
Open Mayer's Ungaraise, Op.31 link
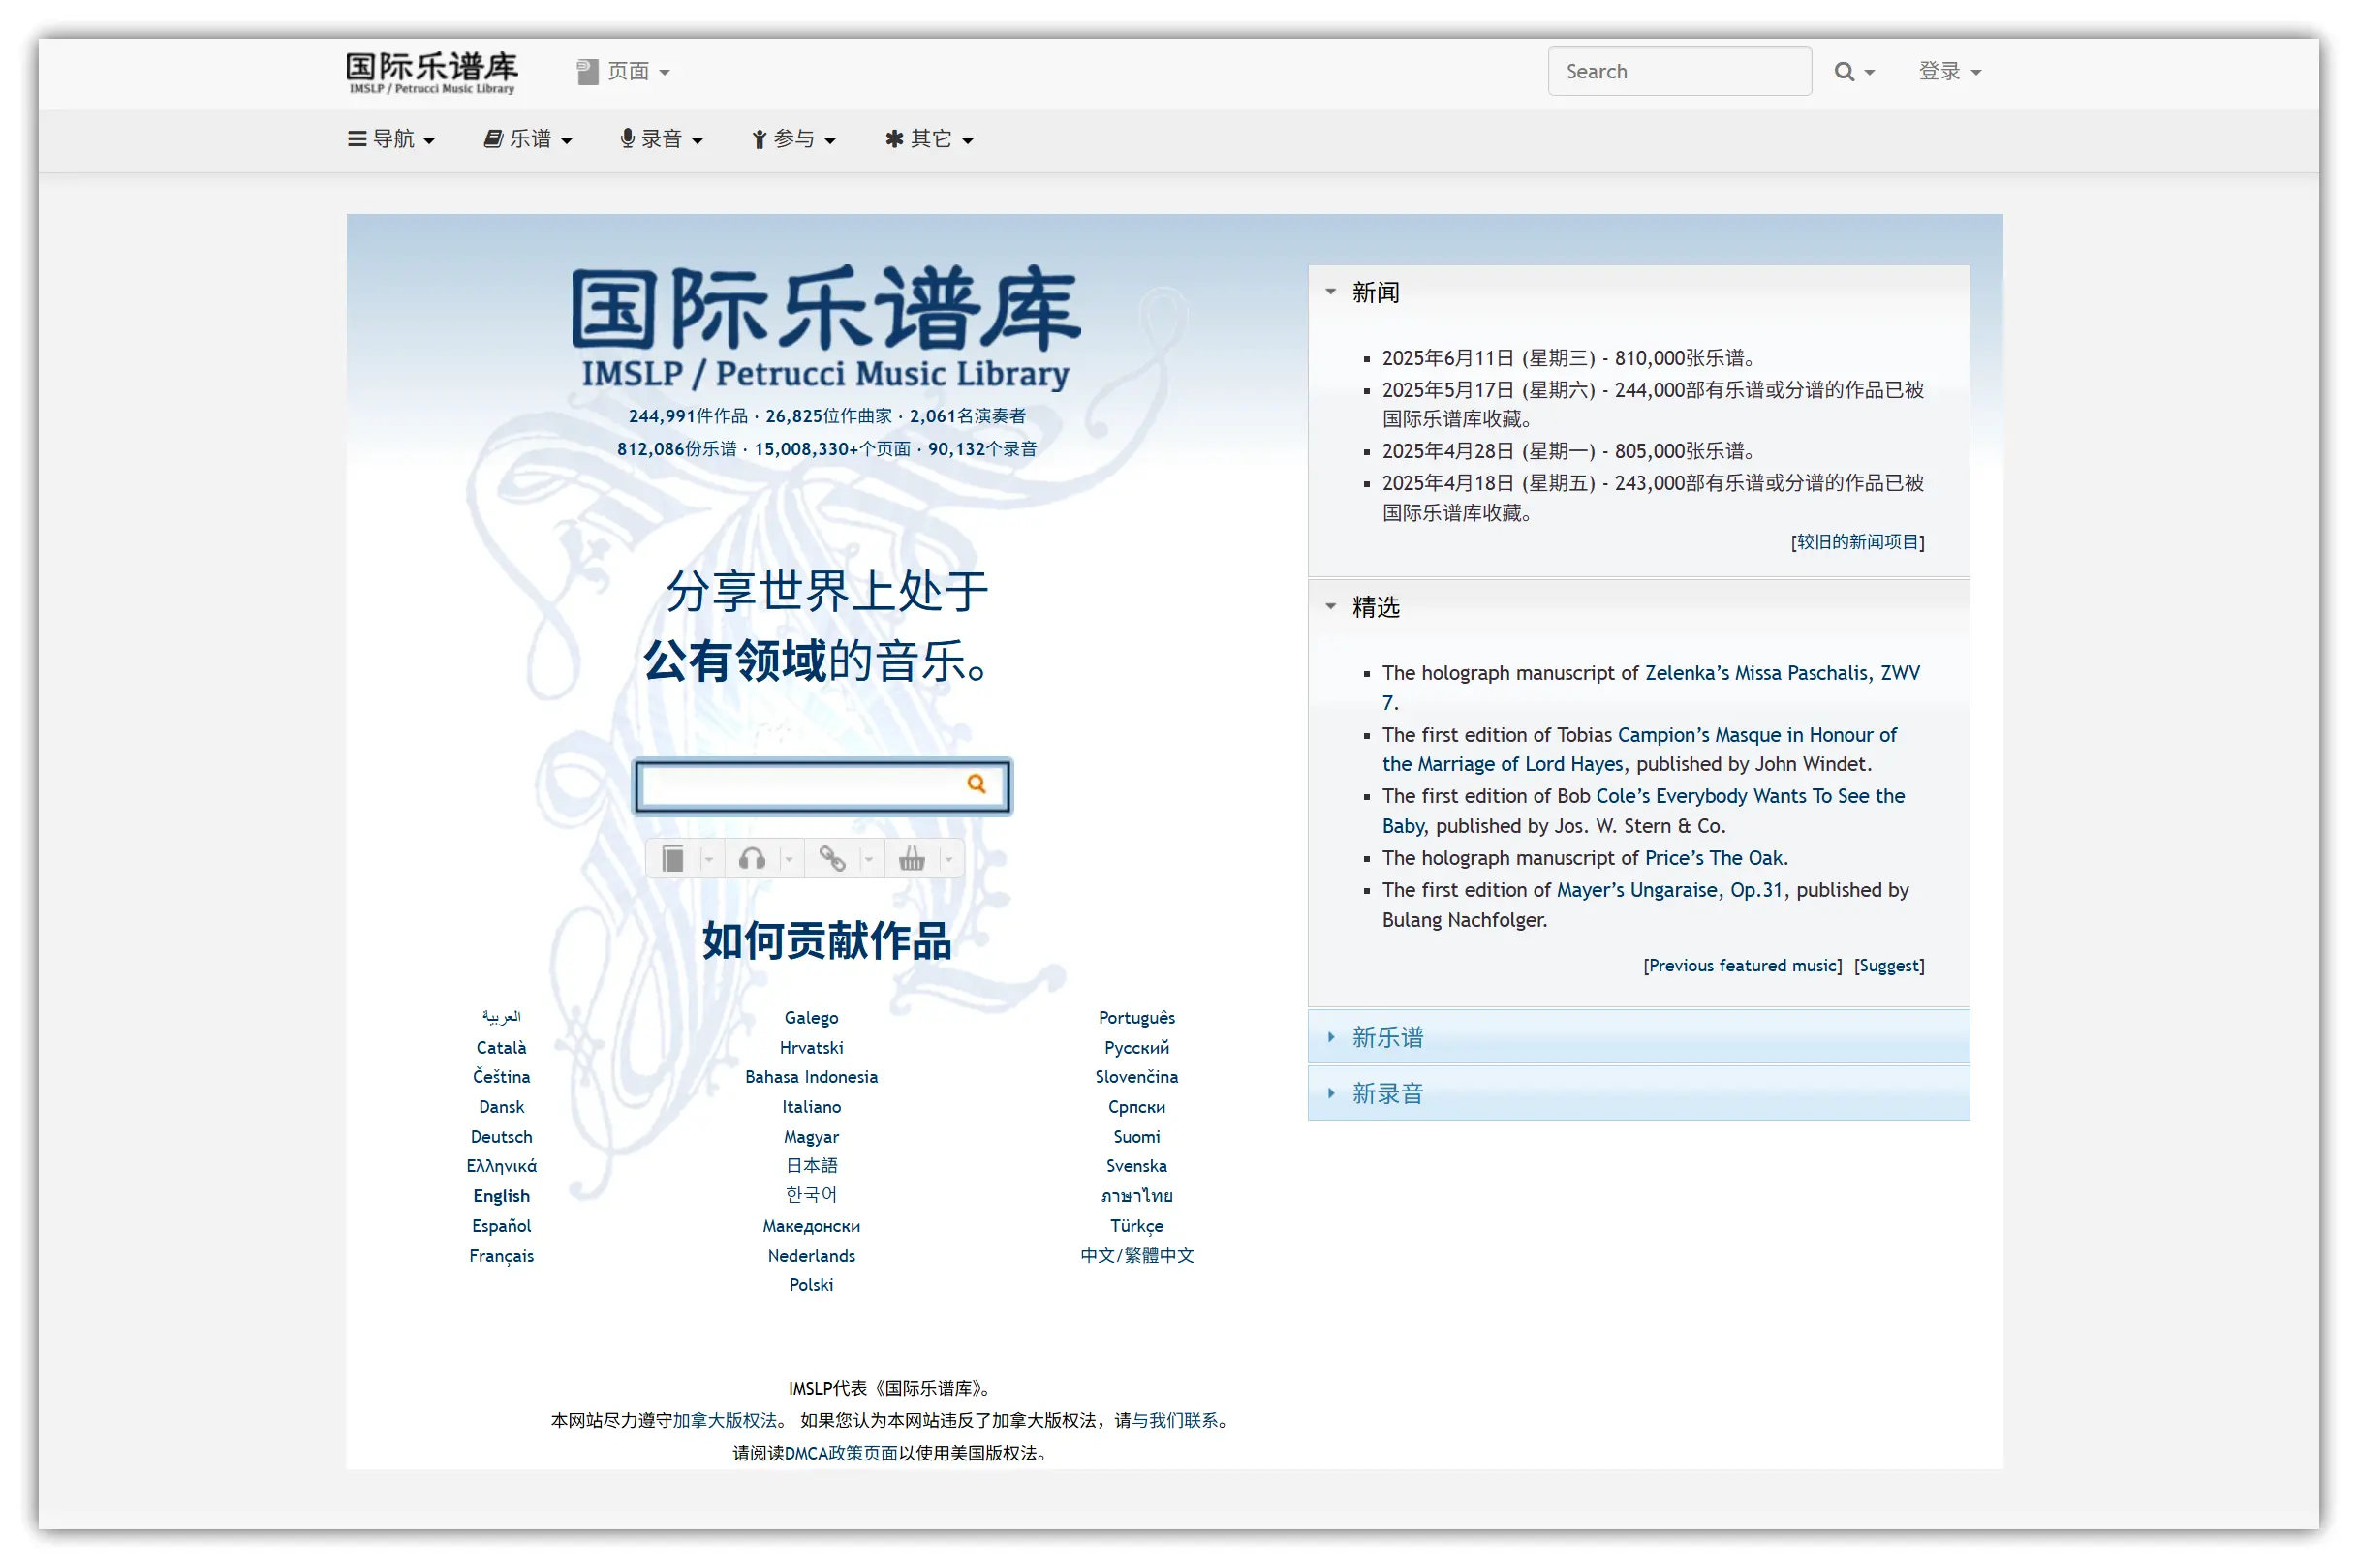pyautogui.click(x=1669, y=890)
